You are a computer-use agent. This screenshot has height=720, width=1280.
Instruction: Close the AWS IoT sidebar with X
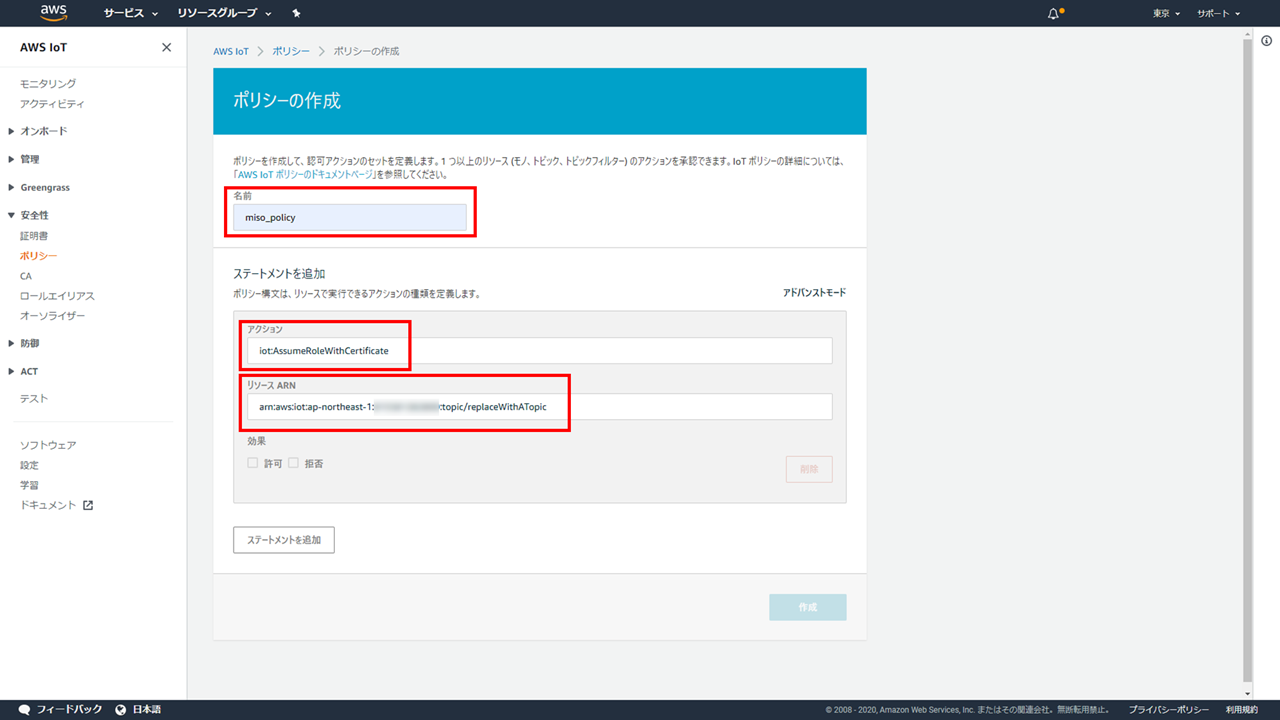coord(166,48)
